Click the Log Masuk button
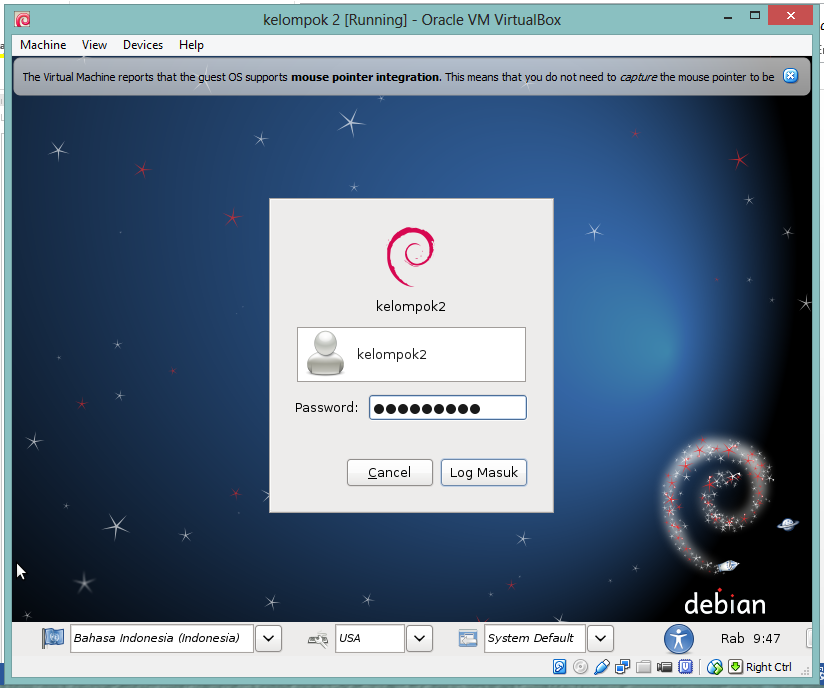 tap(483, 472)
